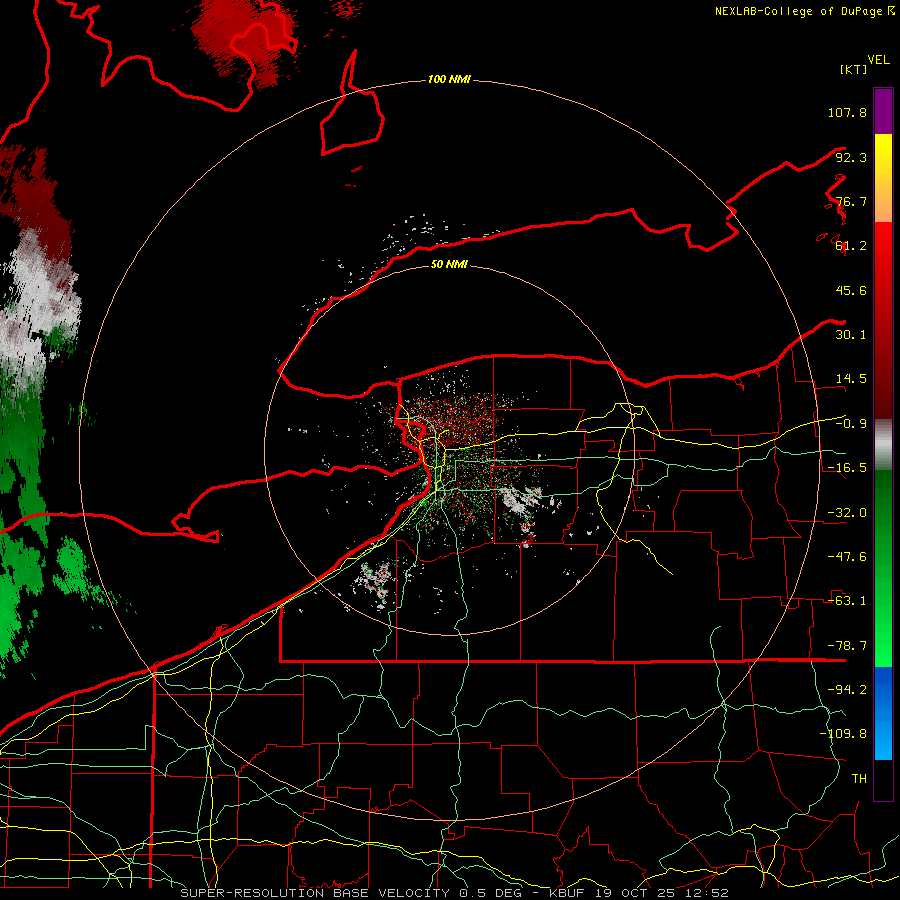Image resolution: width=900 pixels, height=900 pixels.
Task: Click the -109.8 legend value
Action: (843, 734)
